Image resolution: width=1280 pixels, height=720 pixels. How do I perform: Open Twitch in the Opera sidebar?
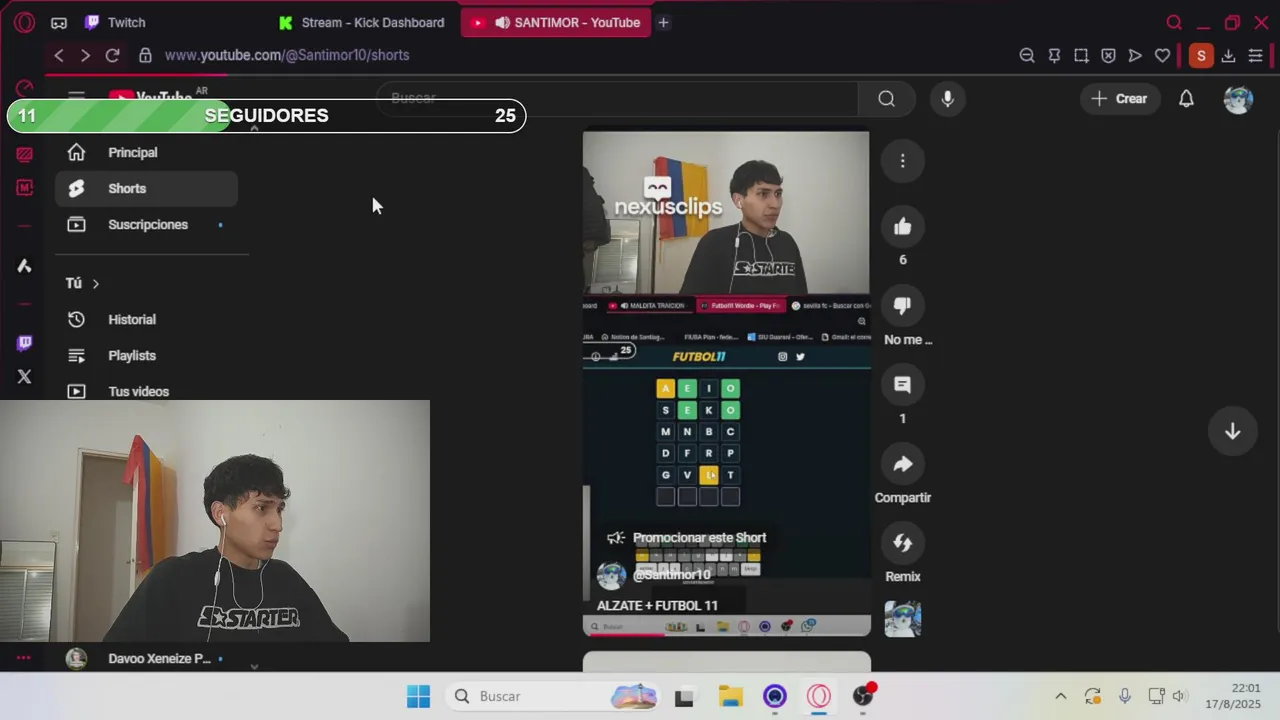(x=24, y=343)
